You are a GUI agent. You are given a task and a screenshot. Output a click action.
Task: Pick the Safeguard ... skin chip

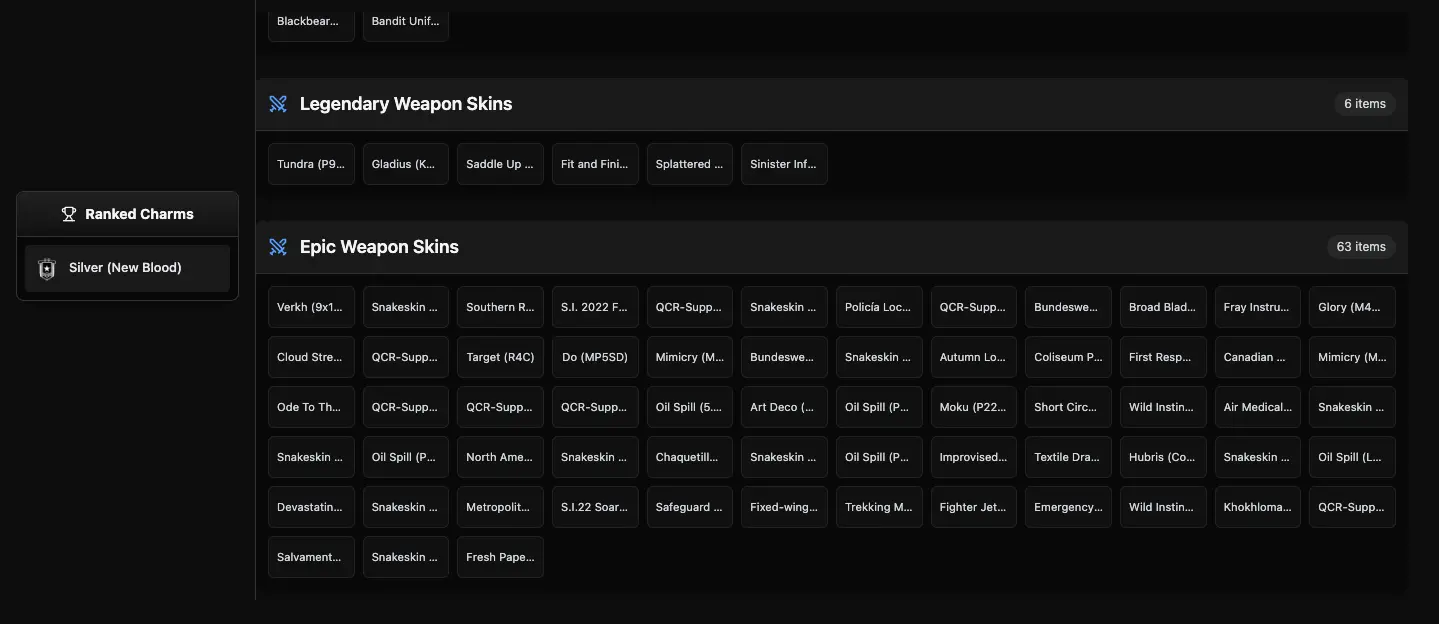(x=690, y=507)
